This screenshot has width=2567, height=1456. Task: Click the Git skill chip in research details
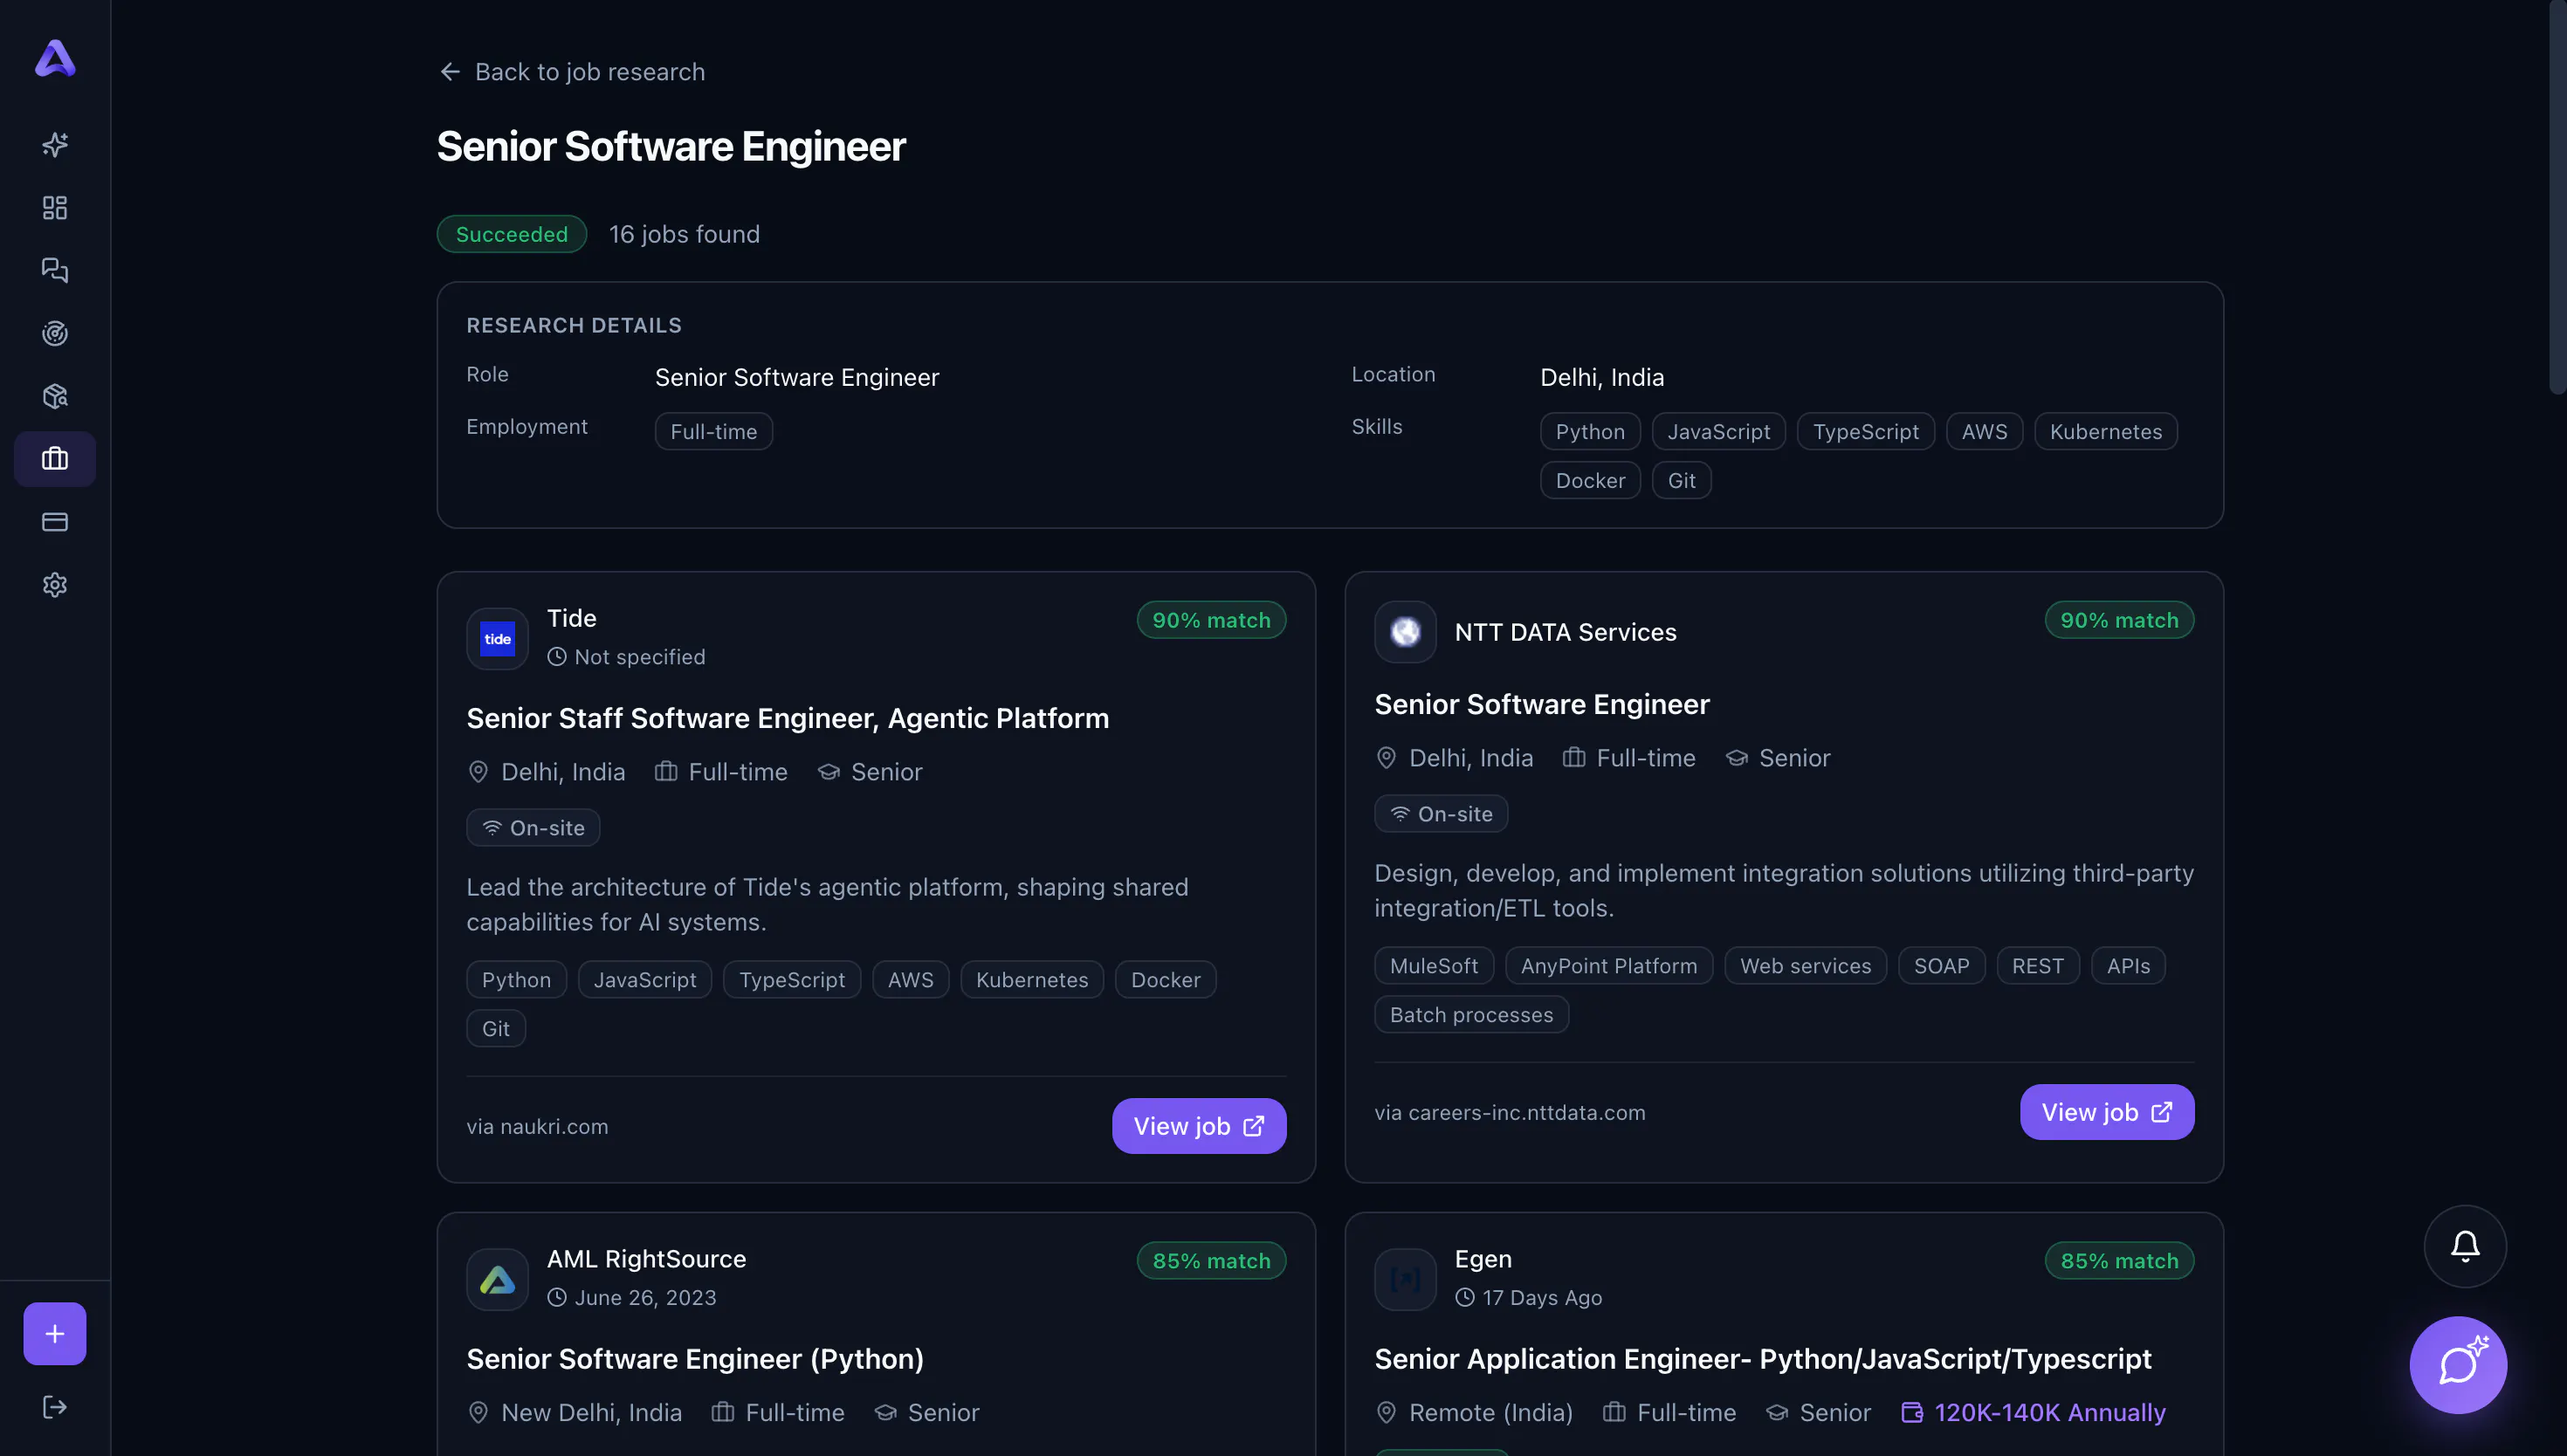click(1681, 481)
